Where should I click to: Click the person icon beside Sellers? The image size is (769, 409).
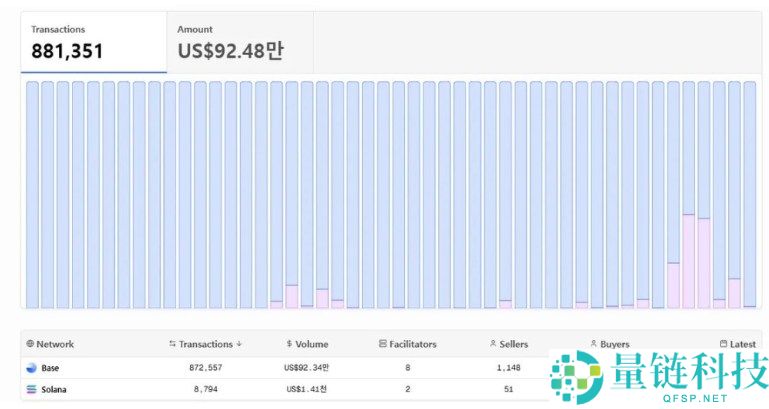click(x=493, y=344)
